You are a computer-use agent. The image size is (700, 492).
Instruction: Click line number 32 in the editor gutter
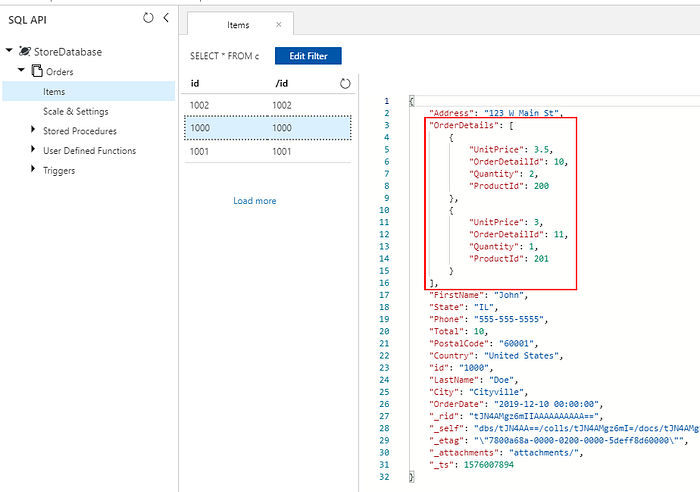(384, 477)
